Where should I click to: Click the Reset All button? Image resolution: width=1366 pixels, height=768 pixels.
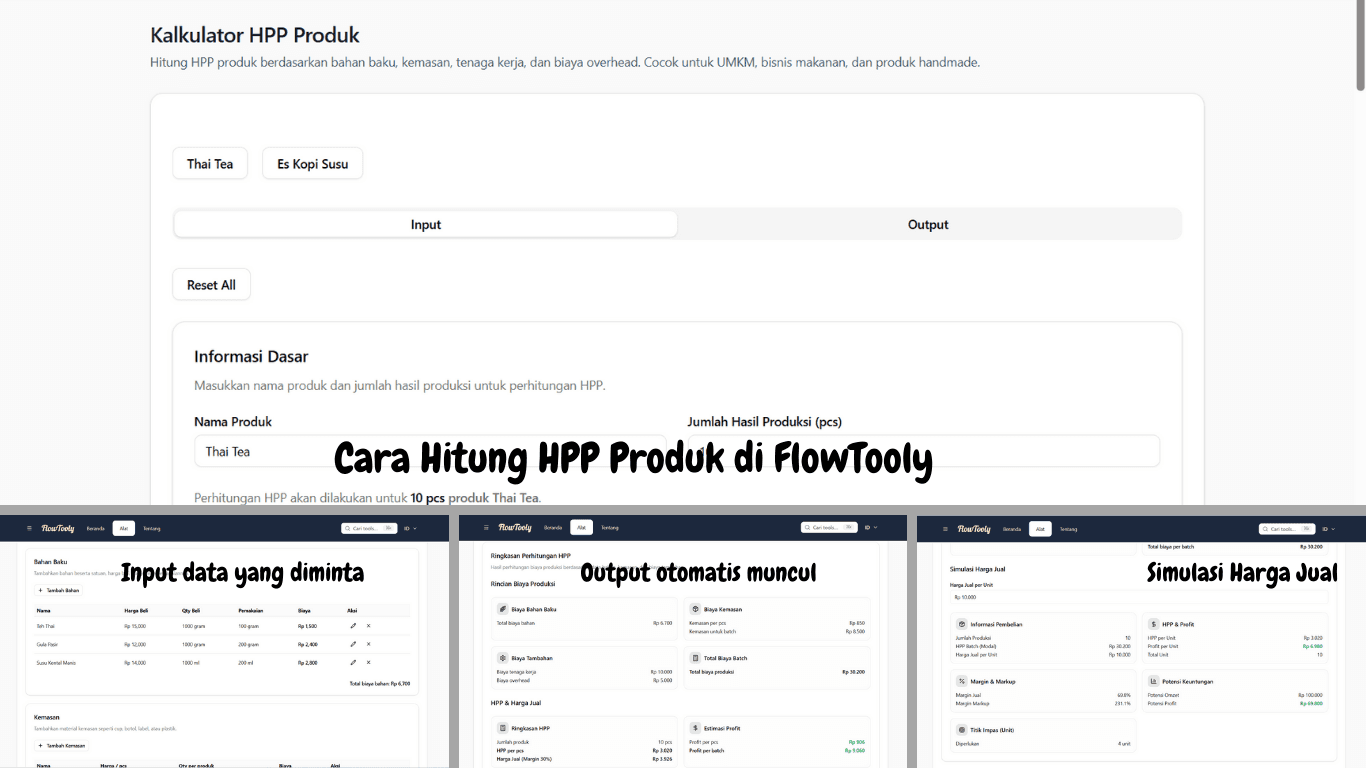(211, 284)
